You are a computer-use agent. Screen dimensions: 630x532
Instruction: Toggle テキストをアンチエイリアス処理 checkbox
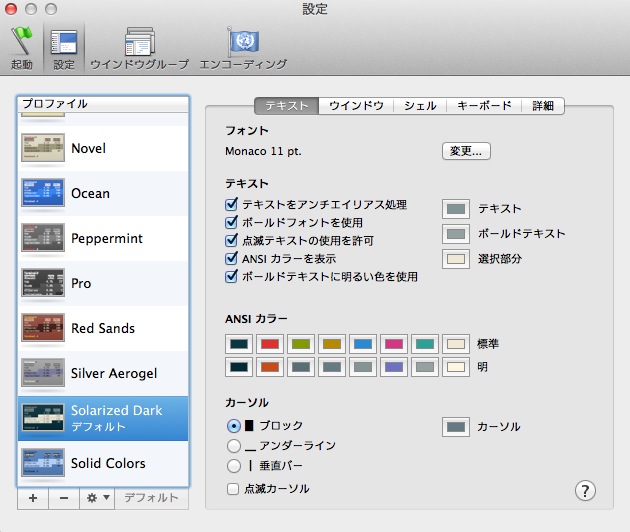(x=233, y=204)
